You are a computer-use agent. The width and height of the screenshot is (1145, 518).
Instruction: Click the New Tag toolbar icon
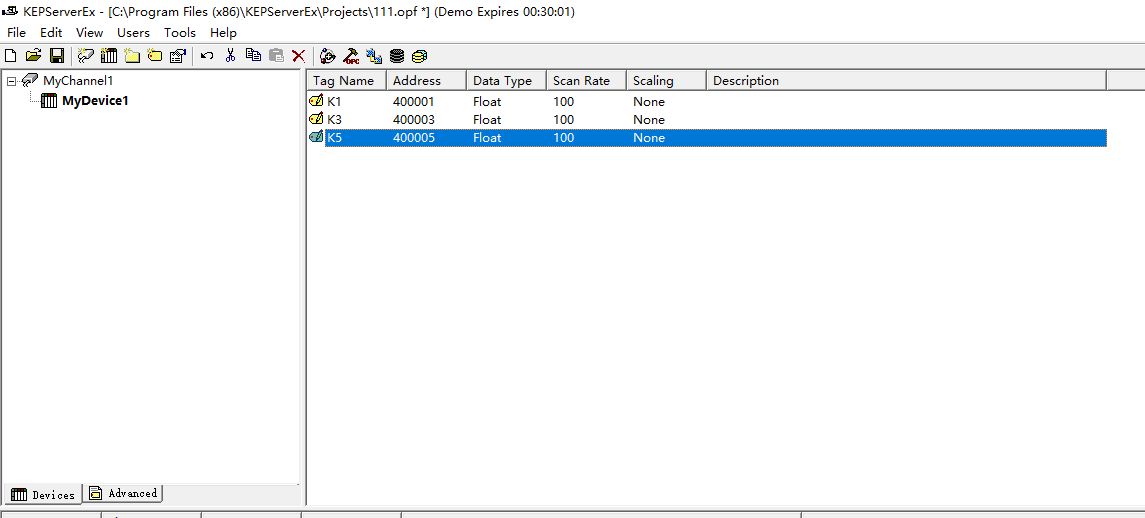[155, 56]
